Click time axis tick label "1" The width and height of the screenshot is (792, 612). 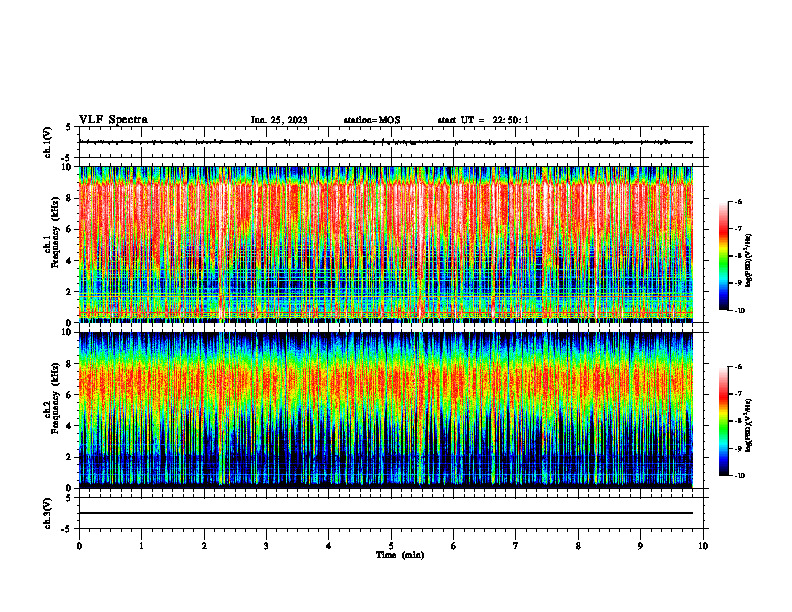tap(141, 546)
